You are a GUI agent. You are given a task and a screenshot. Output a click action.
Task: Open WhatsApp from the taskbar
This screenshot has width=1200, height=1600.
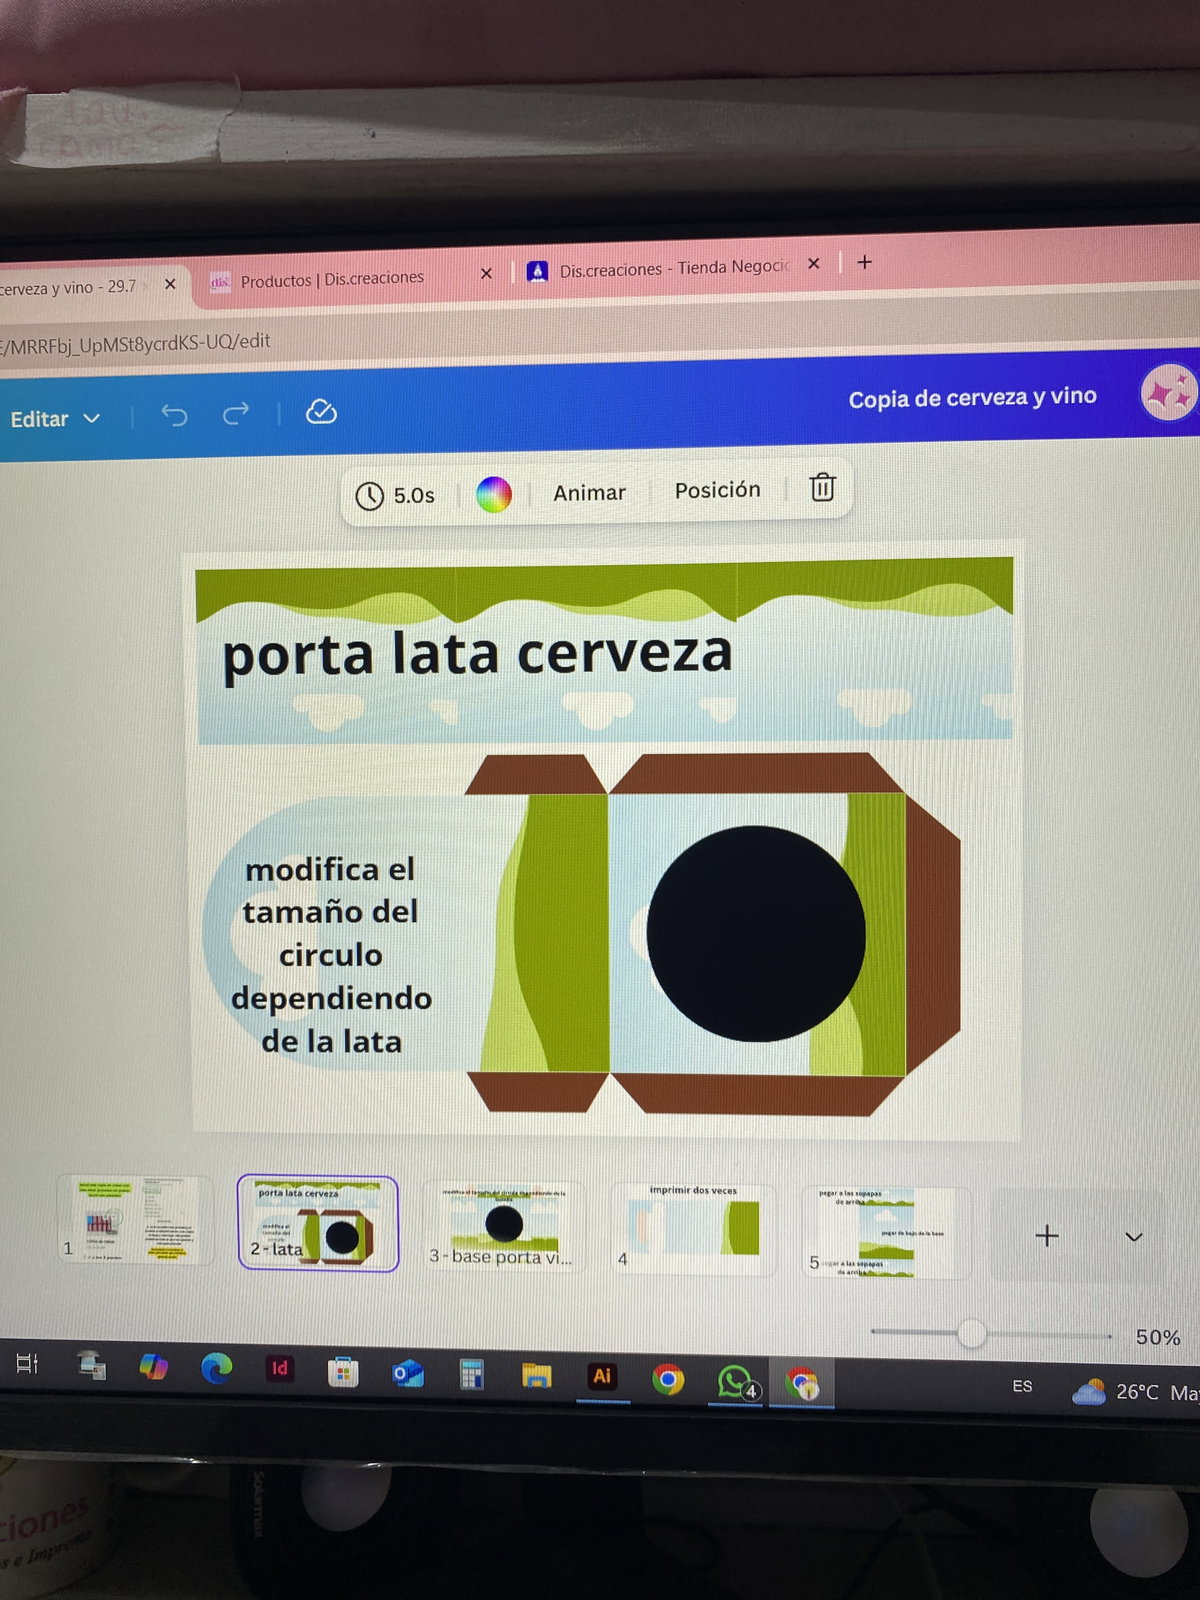[x=735, y=1381]
